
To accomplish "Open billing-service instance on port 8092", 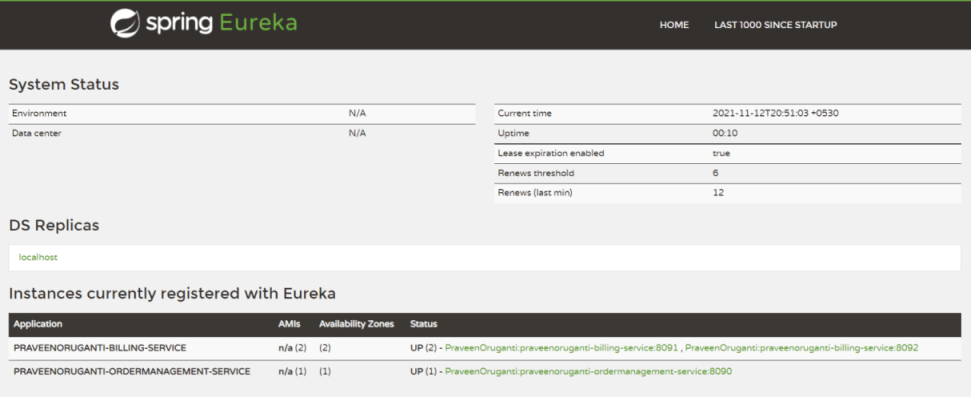I will (x=801, y=348).
